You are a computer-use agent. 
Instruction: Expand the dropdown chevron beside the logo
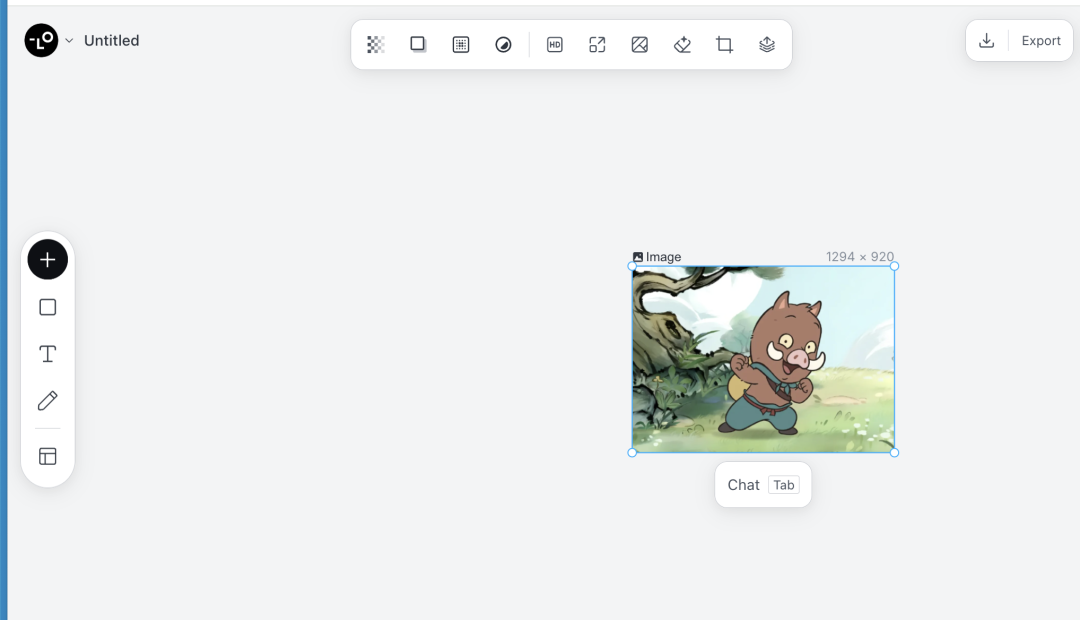point(69,41)
